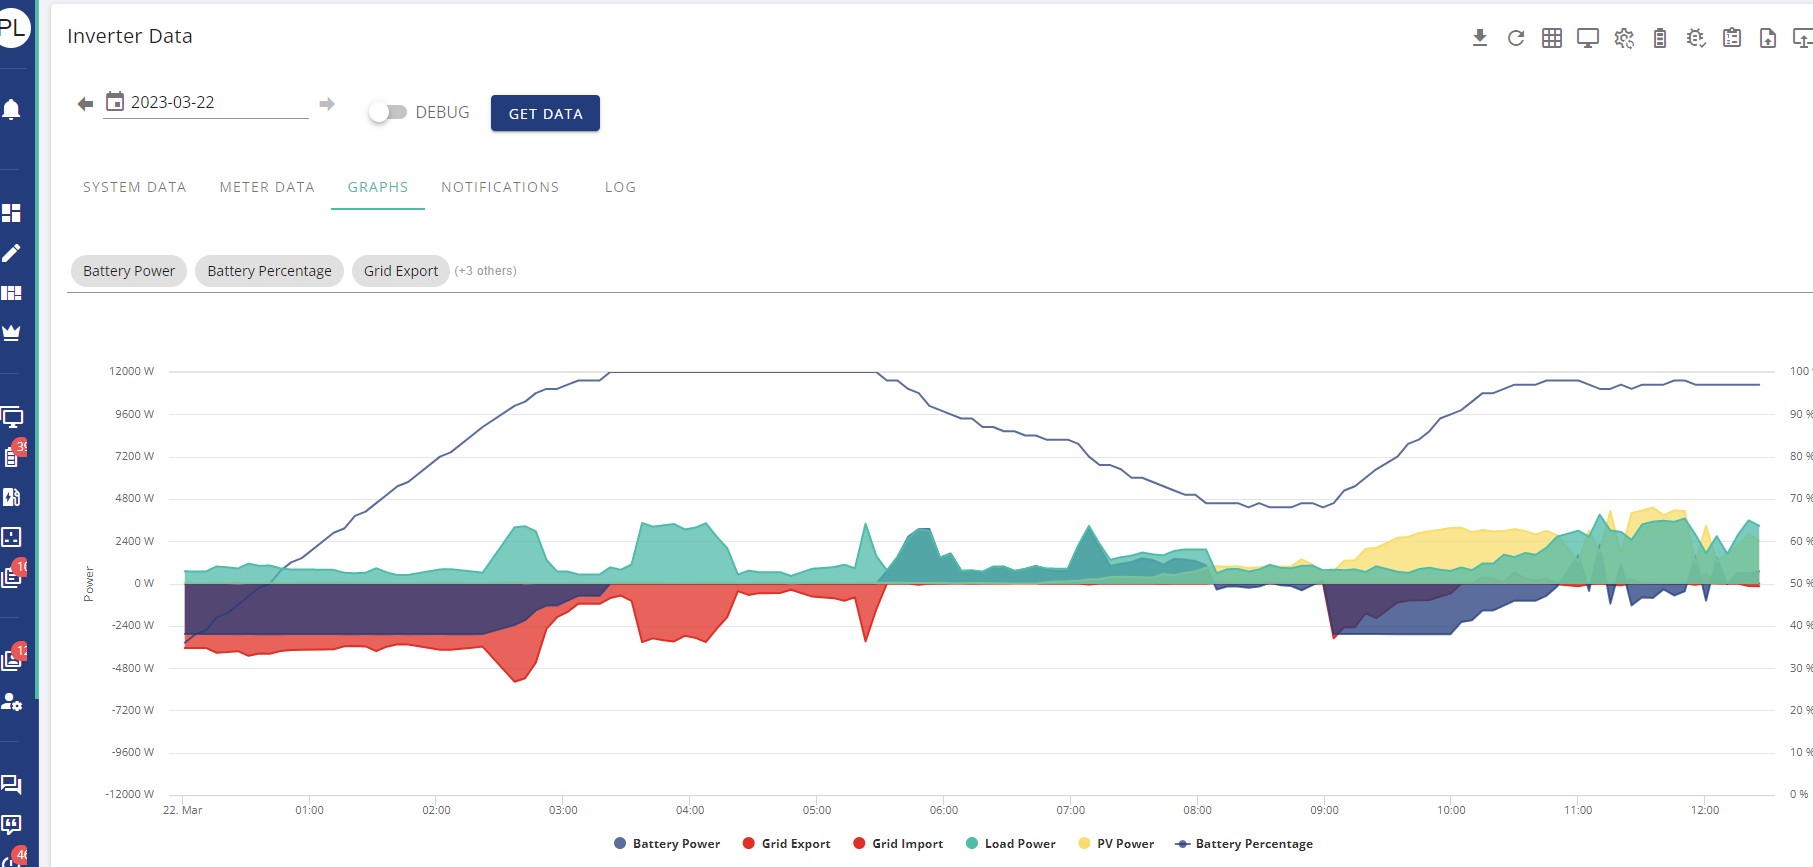Screen dimensions: 1813x867
Task: Expand the '+3 others' series selector
Action: (486, 271)
